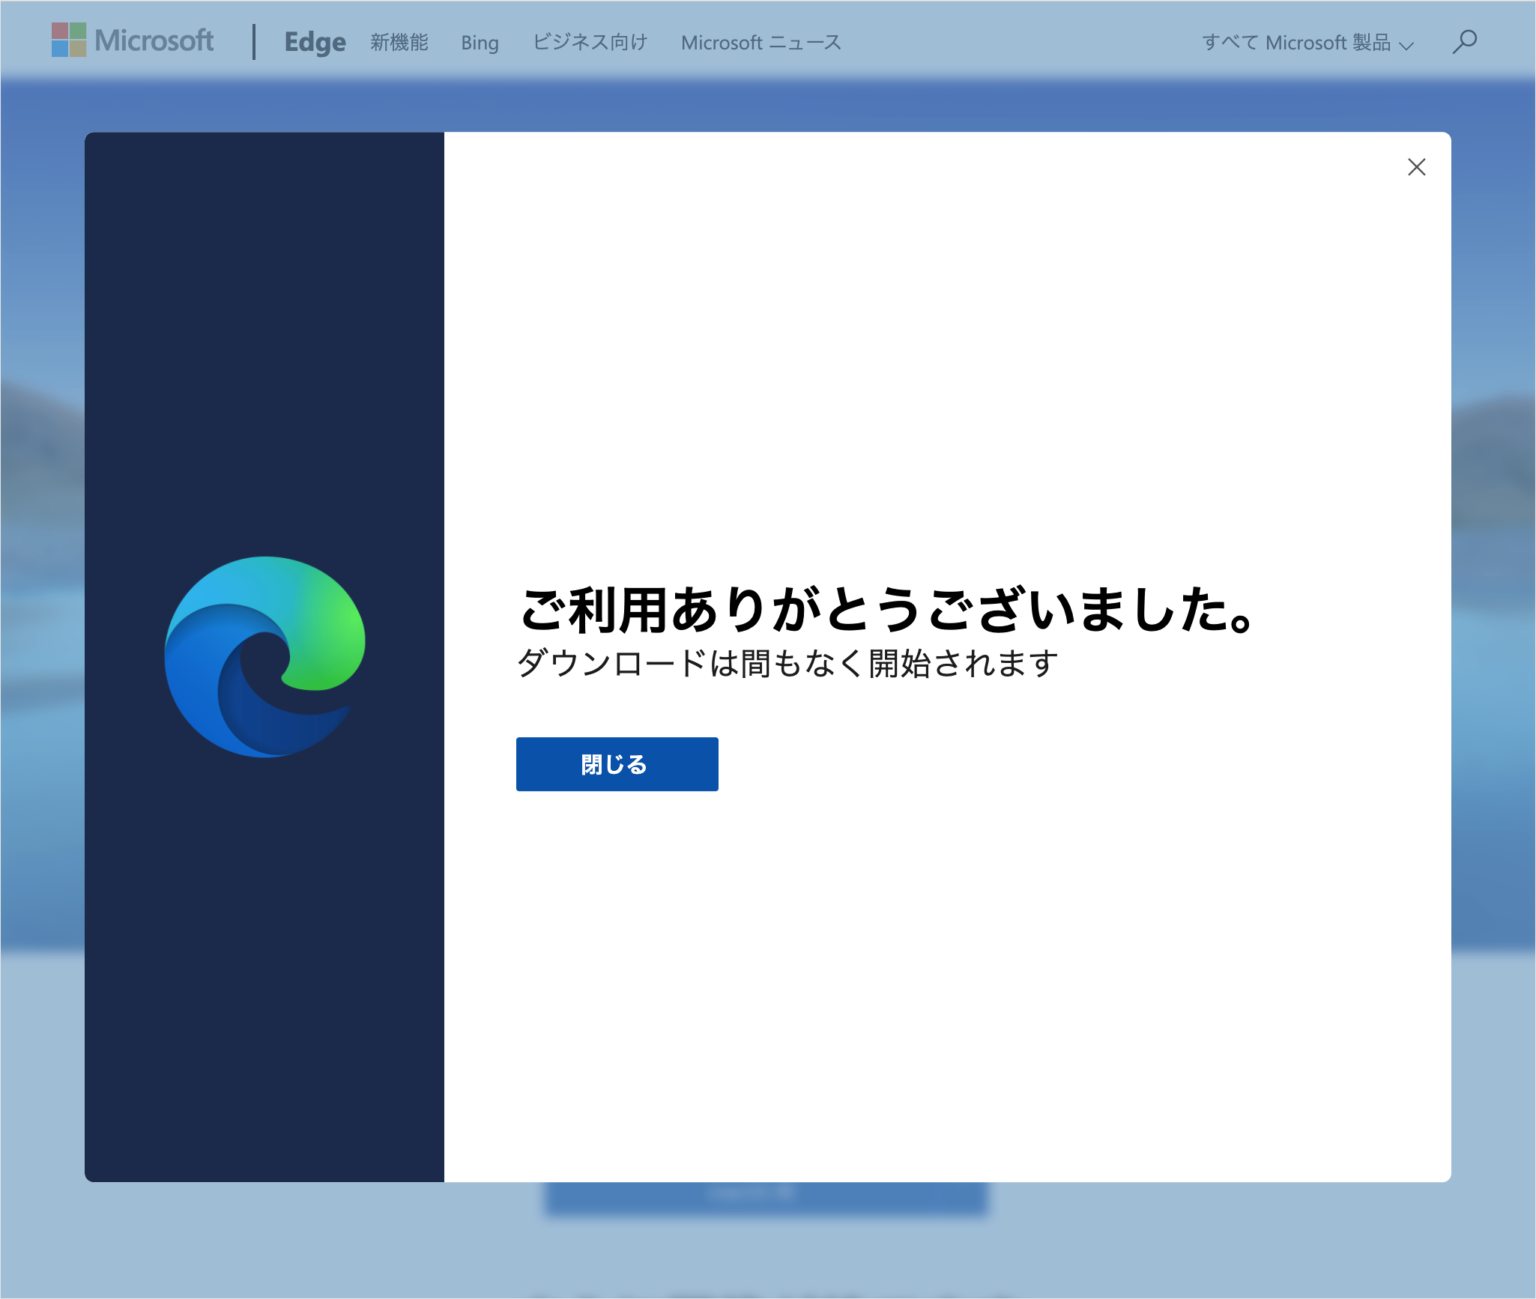Select ビジネス向け in the top navigation

click(589, 42)
